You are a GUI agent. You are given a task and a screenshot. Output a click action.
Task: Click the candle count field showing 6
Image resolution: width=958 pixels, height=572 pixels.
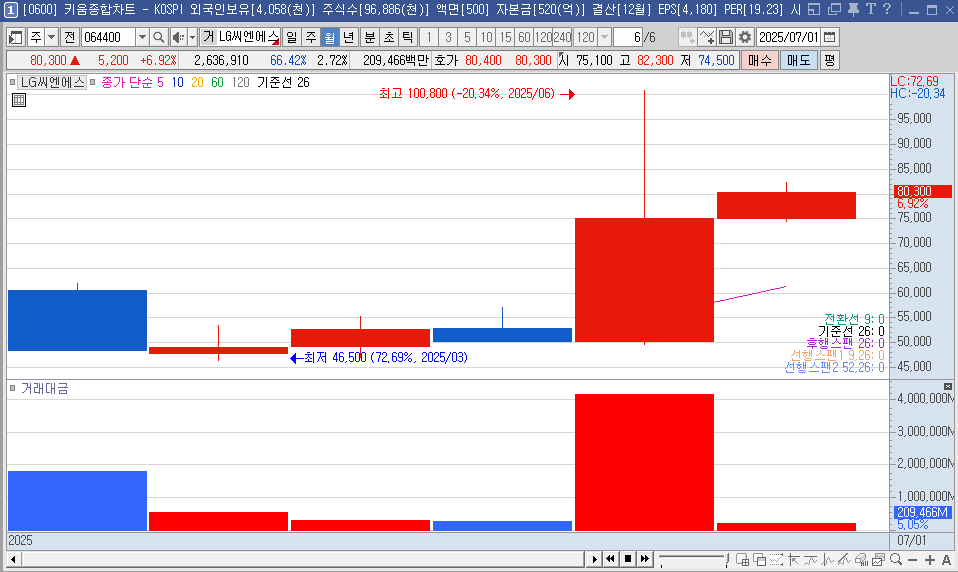[x=627, y=37]
